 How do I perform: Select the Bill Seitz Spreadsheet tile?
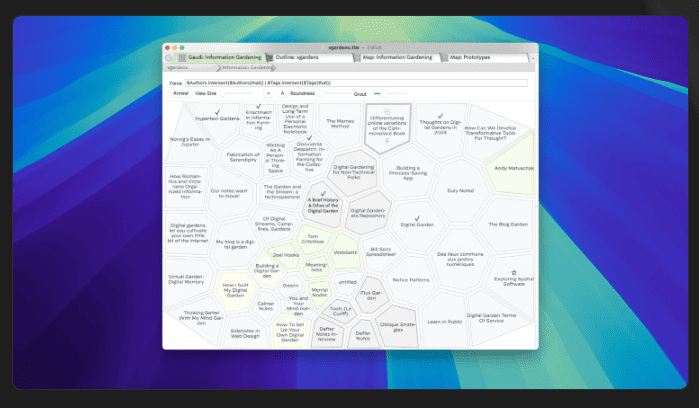[381, 252]
